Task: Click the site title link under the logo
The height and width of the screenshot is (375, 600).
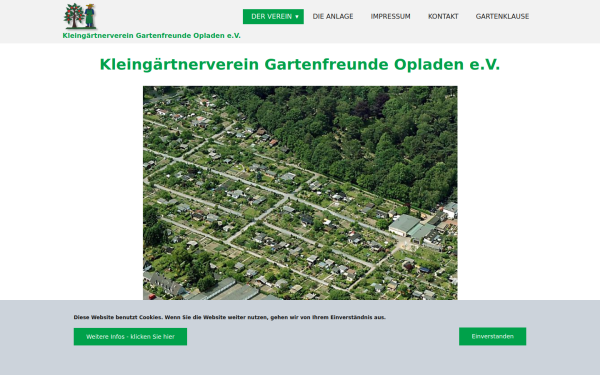Action: point(152,36)
